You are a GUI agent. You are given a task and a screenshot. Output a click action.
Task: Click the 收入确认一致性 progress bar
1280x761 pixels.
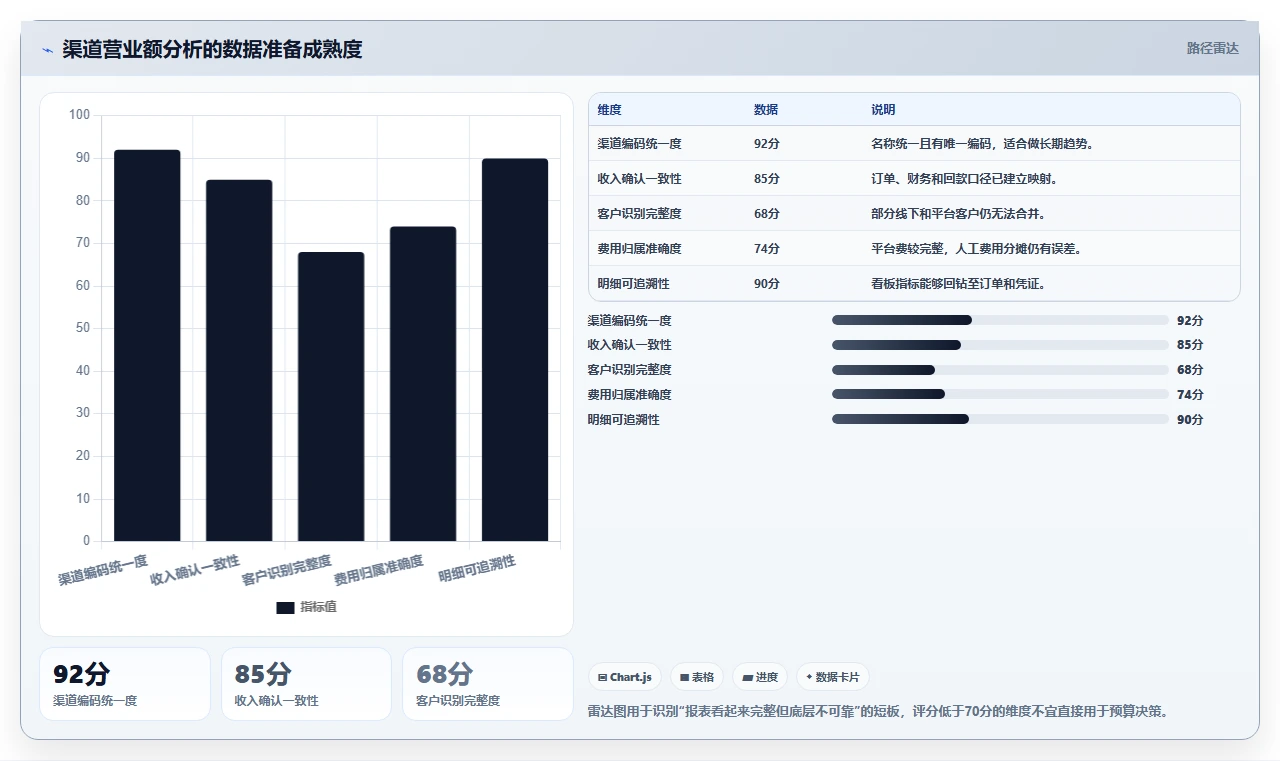pyautogui.click(x=1000, y=345)
